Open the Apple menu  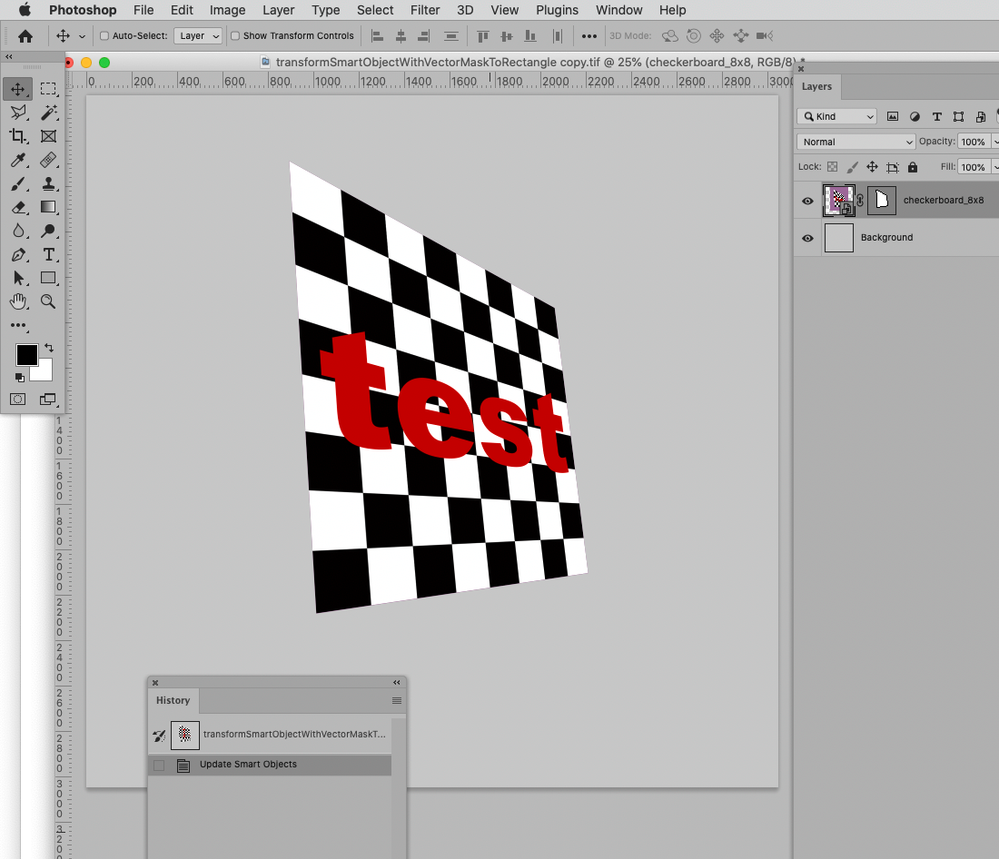point(24,10)
